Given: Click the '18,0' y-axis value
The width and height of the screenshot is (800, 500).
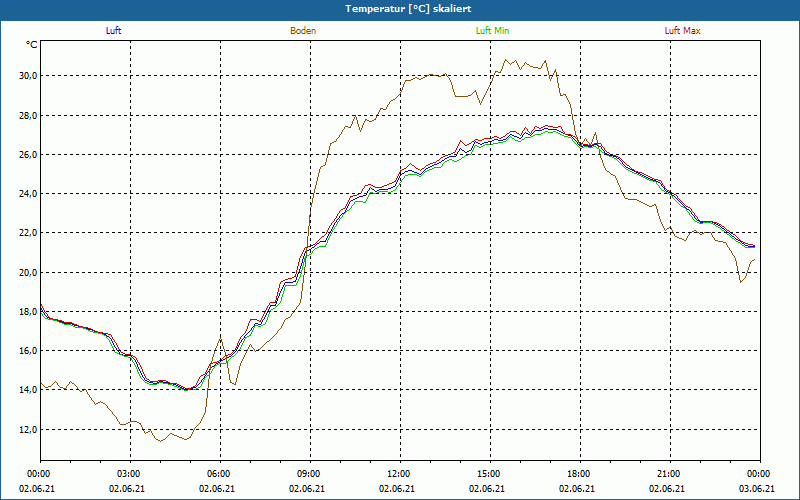Looking at the screenshot, I should click(28, 312).
